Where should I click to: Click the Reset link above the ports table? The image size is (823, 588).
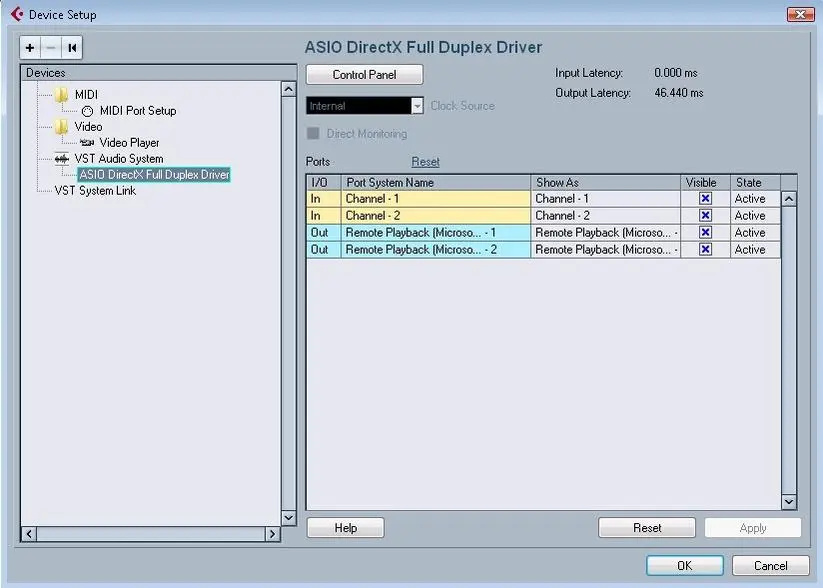425,162
